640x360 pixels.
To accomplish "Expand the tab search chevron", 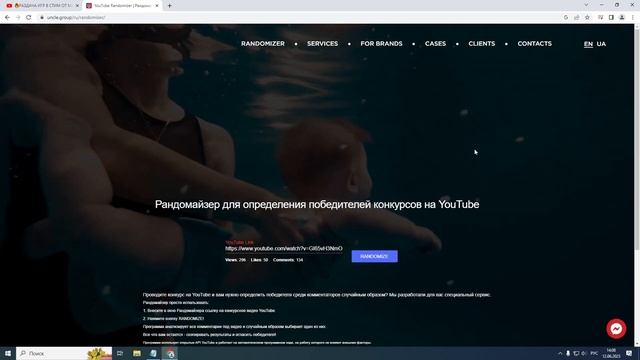I will (586, 5).
